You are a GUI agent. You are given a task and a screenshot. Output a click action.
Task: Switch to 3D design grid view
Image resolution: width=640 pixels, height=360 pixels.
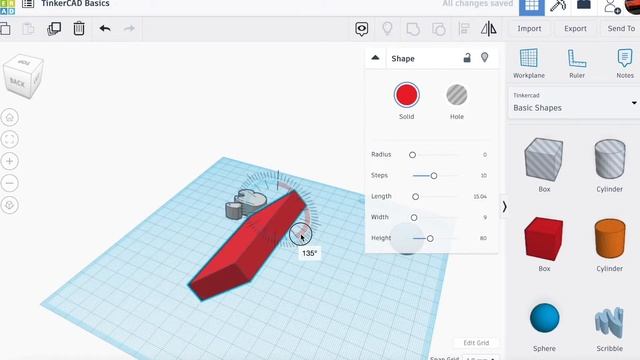pos(532,7)
